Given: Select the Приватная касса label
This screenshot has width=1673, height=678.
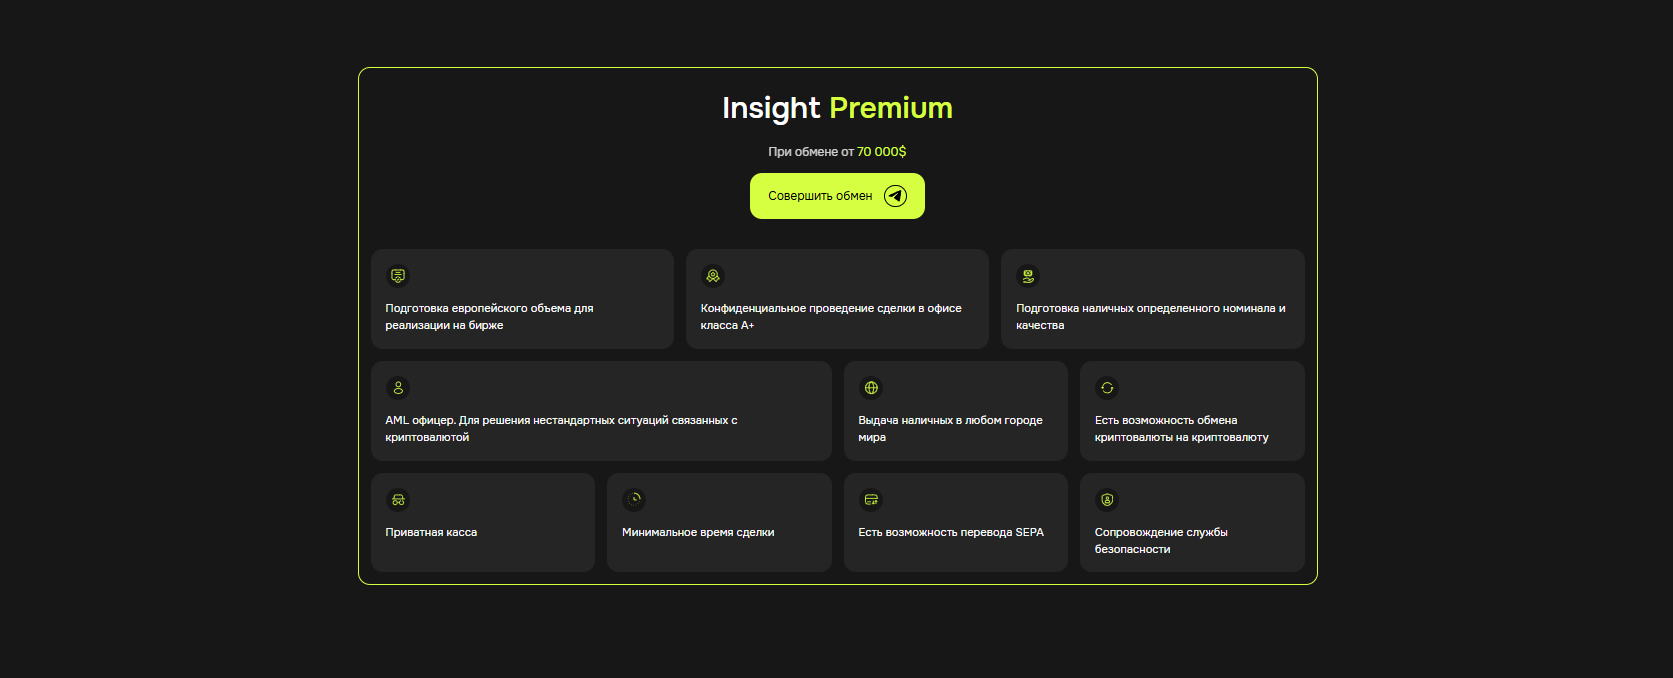Looking at the screenshot, I should click(x=431, y=533).
